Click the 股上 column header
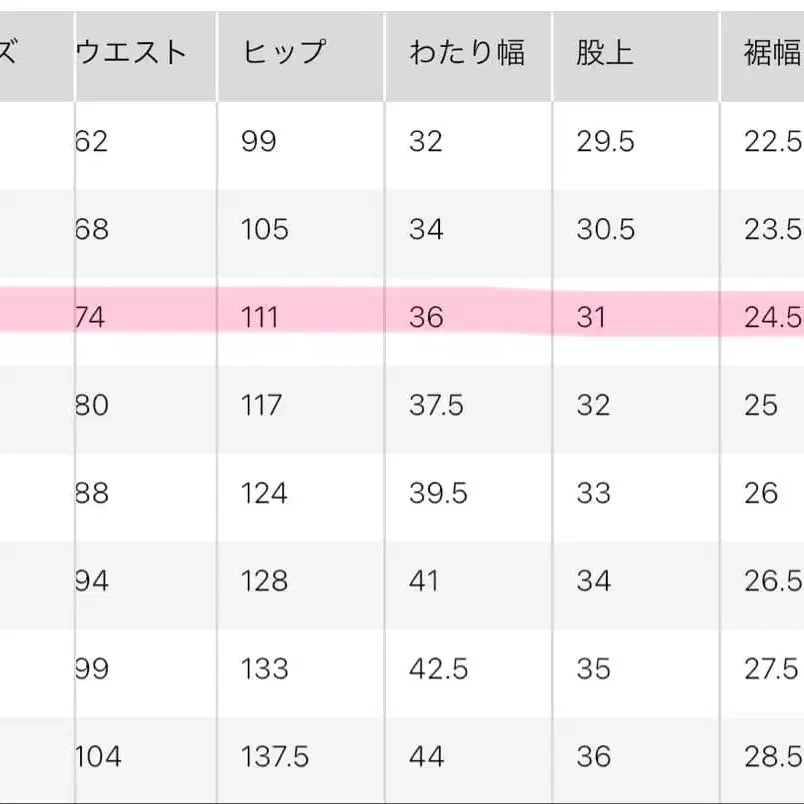This screenshot has width=804, height=804. pyautogui.click(x=605, y=53)
